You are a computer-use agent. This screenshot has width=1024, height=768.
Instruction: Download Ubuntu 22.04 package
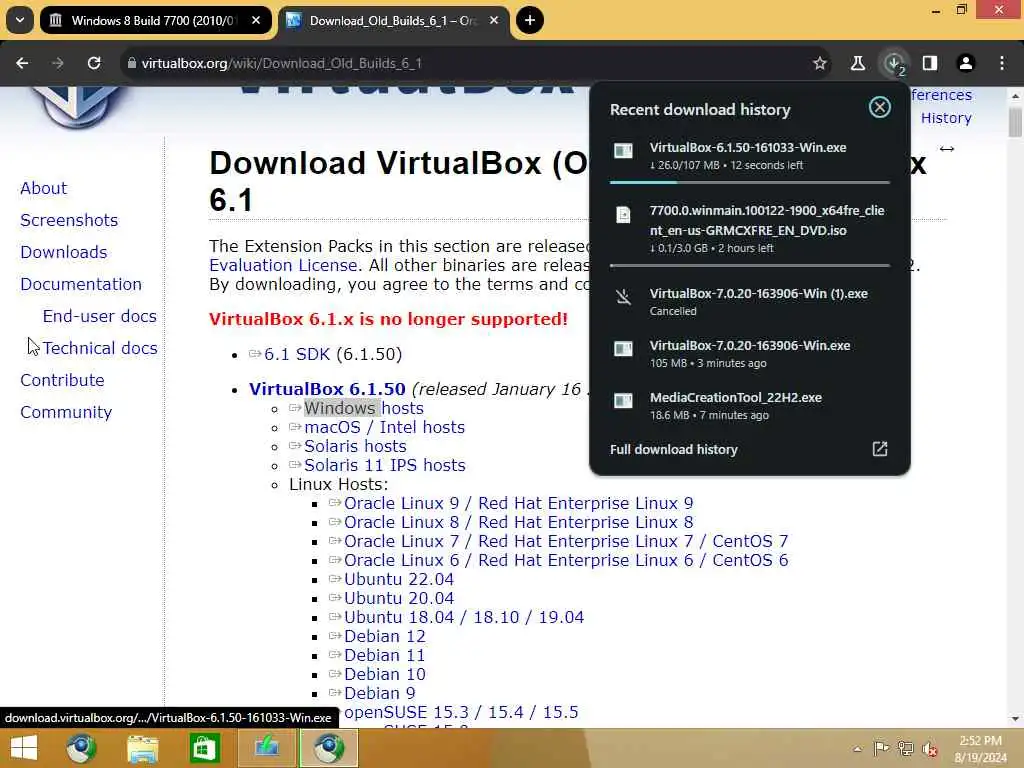(398, 579)
